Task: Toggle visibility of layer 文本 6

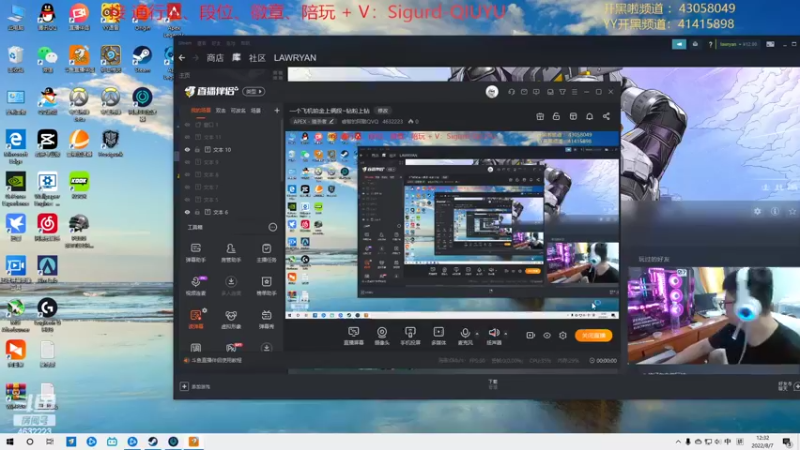Action: coord(187,212)
